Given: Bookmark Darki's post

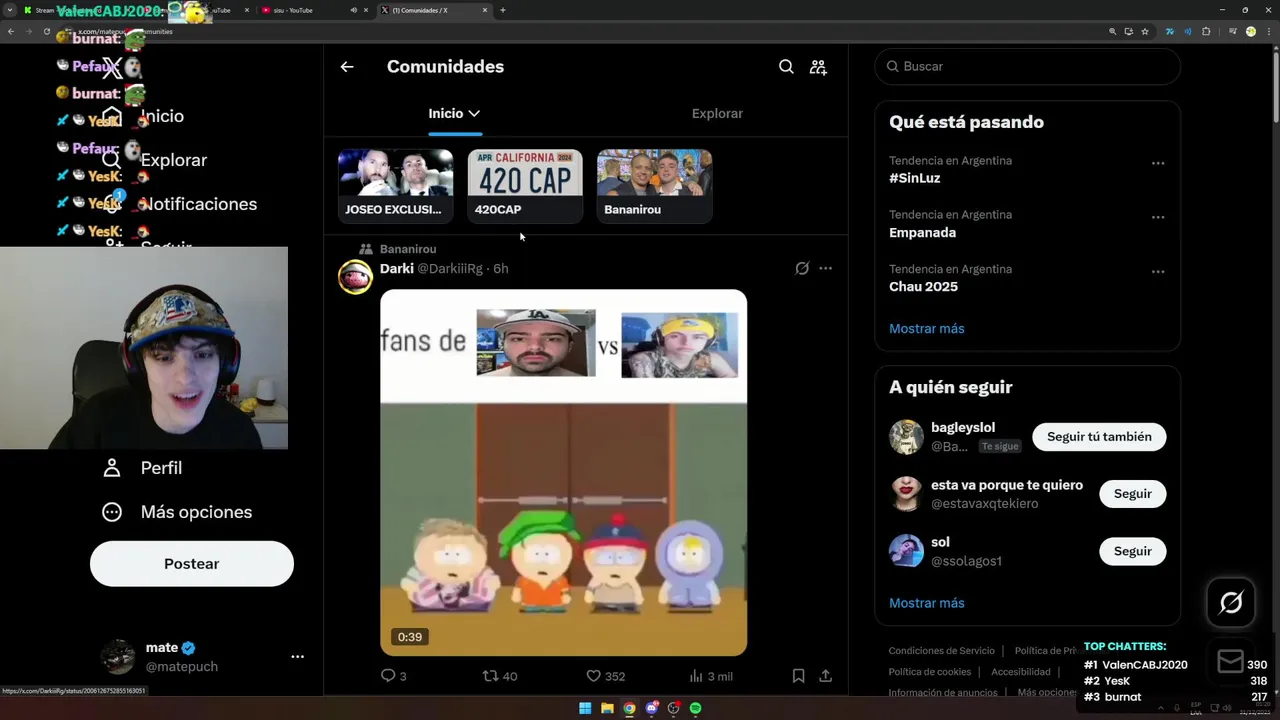Looking at the screenshot, I should tap(798, 676).
